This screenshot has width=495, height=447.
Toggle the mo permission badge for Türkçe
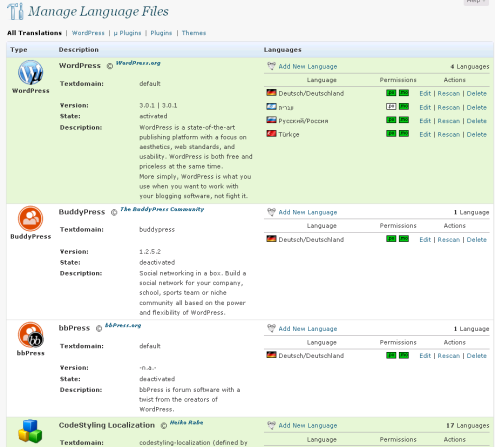pyautogui.click(x=404, y=134)
